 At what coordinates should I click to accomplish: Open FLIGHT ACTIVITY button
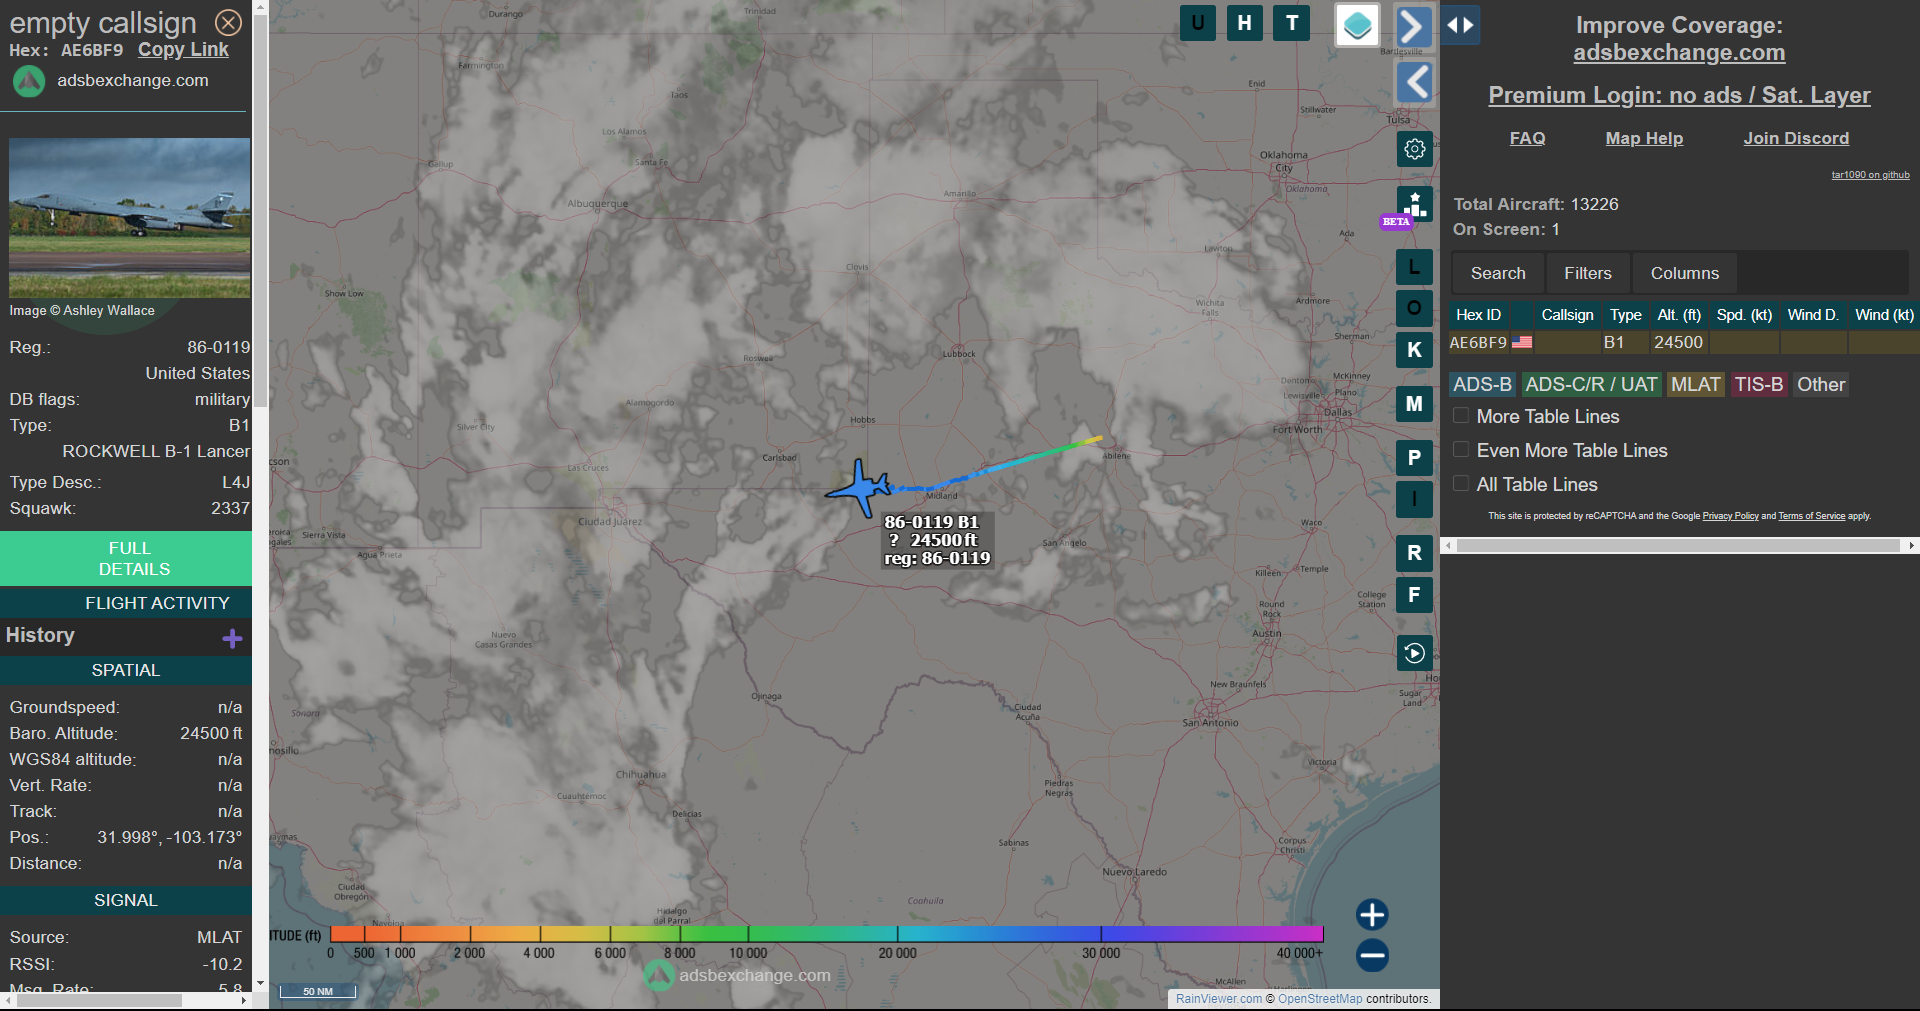(x=126, y=603)
